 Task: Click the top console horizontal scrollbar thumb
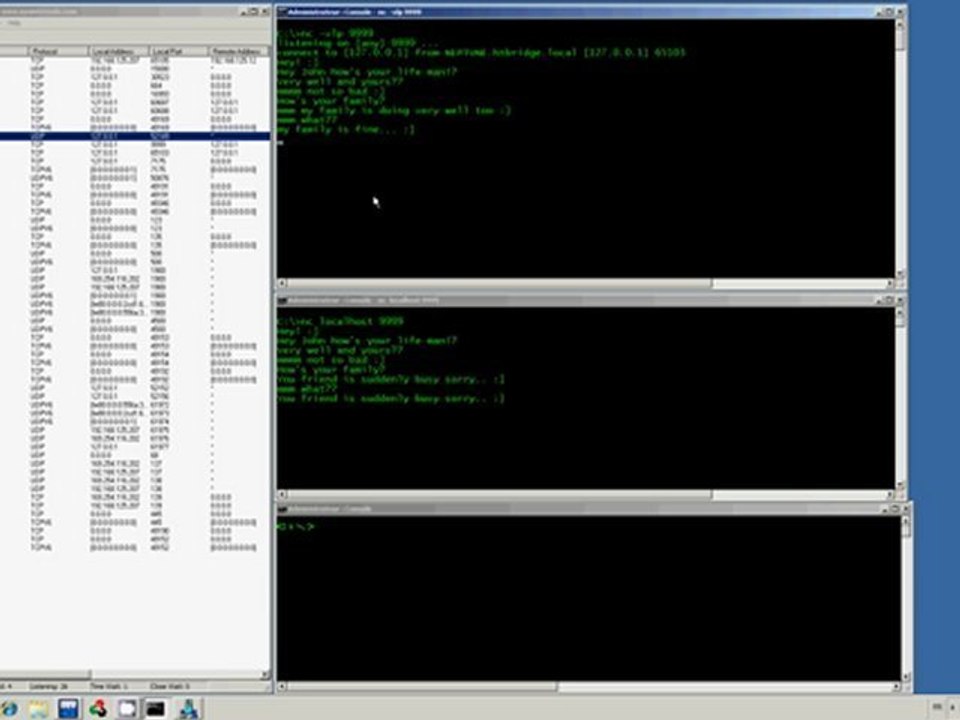(x=499, y=283)
